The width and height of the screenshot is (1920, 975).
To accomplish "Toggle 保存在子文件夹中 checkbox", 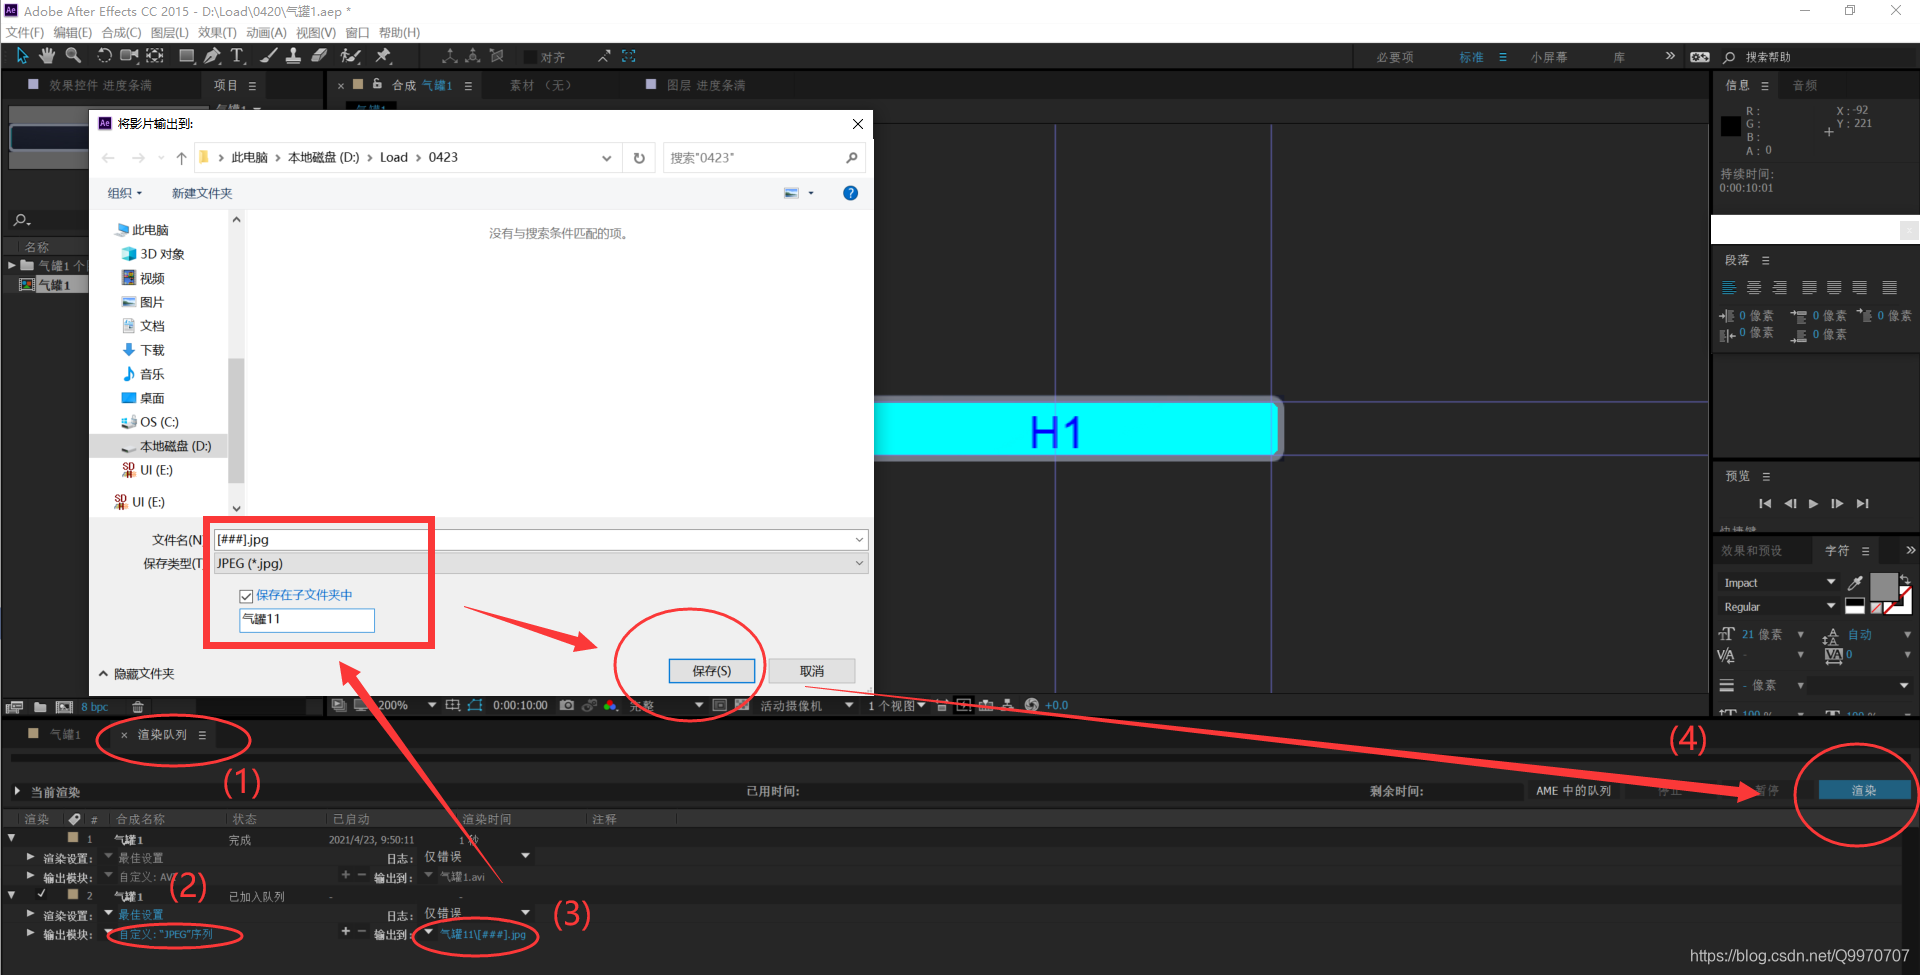I will [246, 596].
